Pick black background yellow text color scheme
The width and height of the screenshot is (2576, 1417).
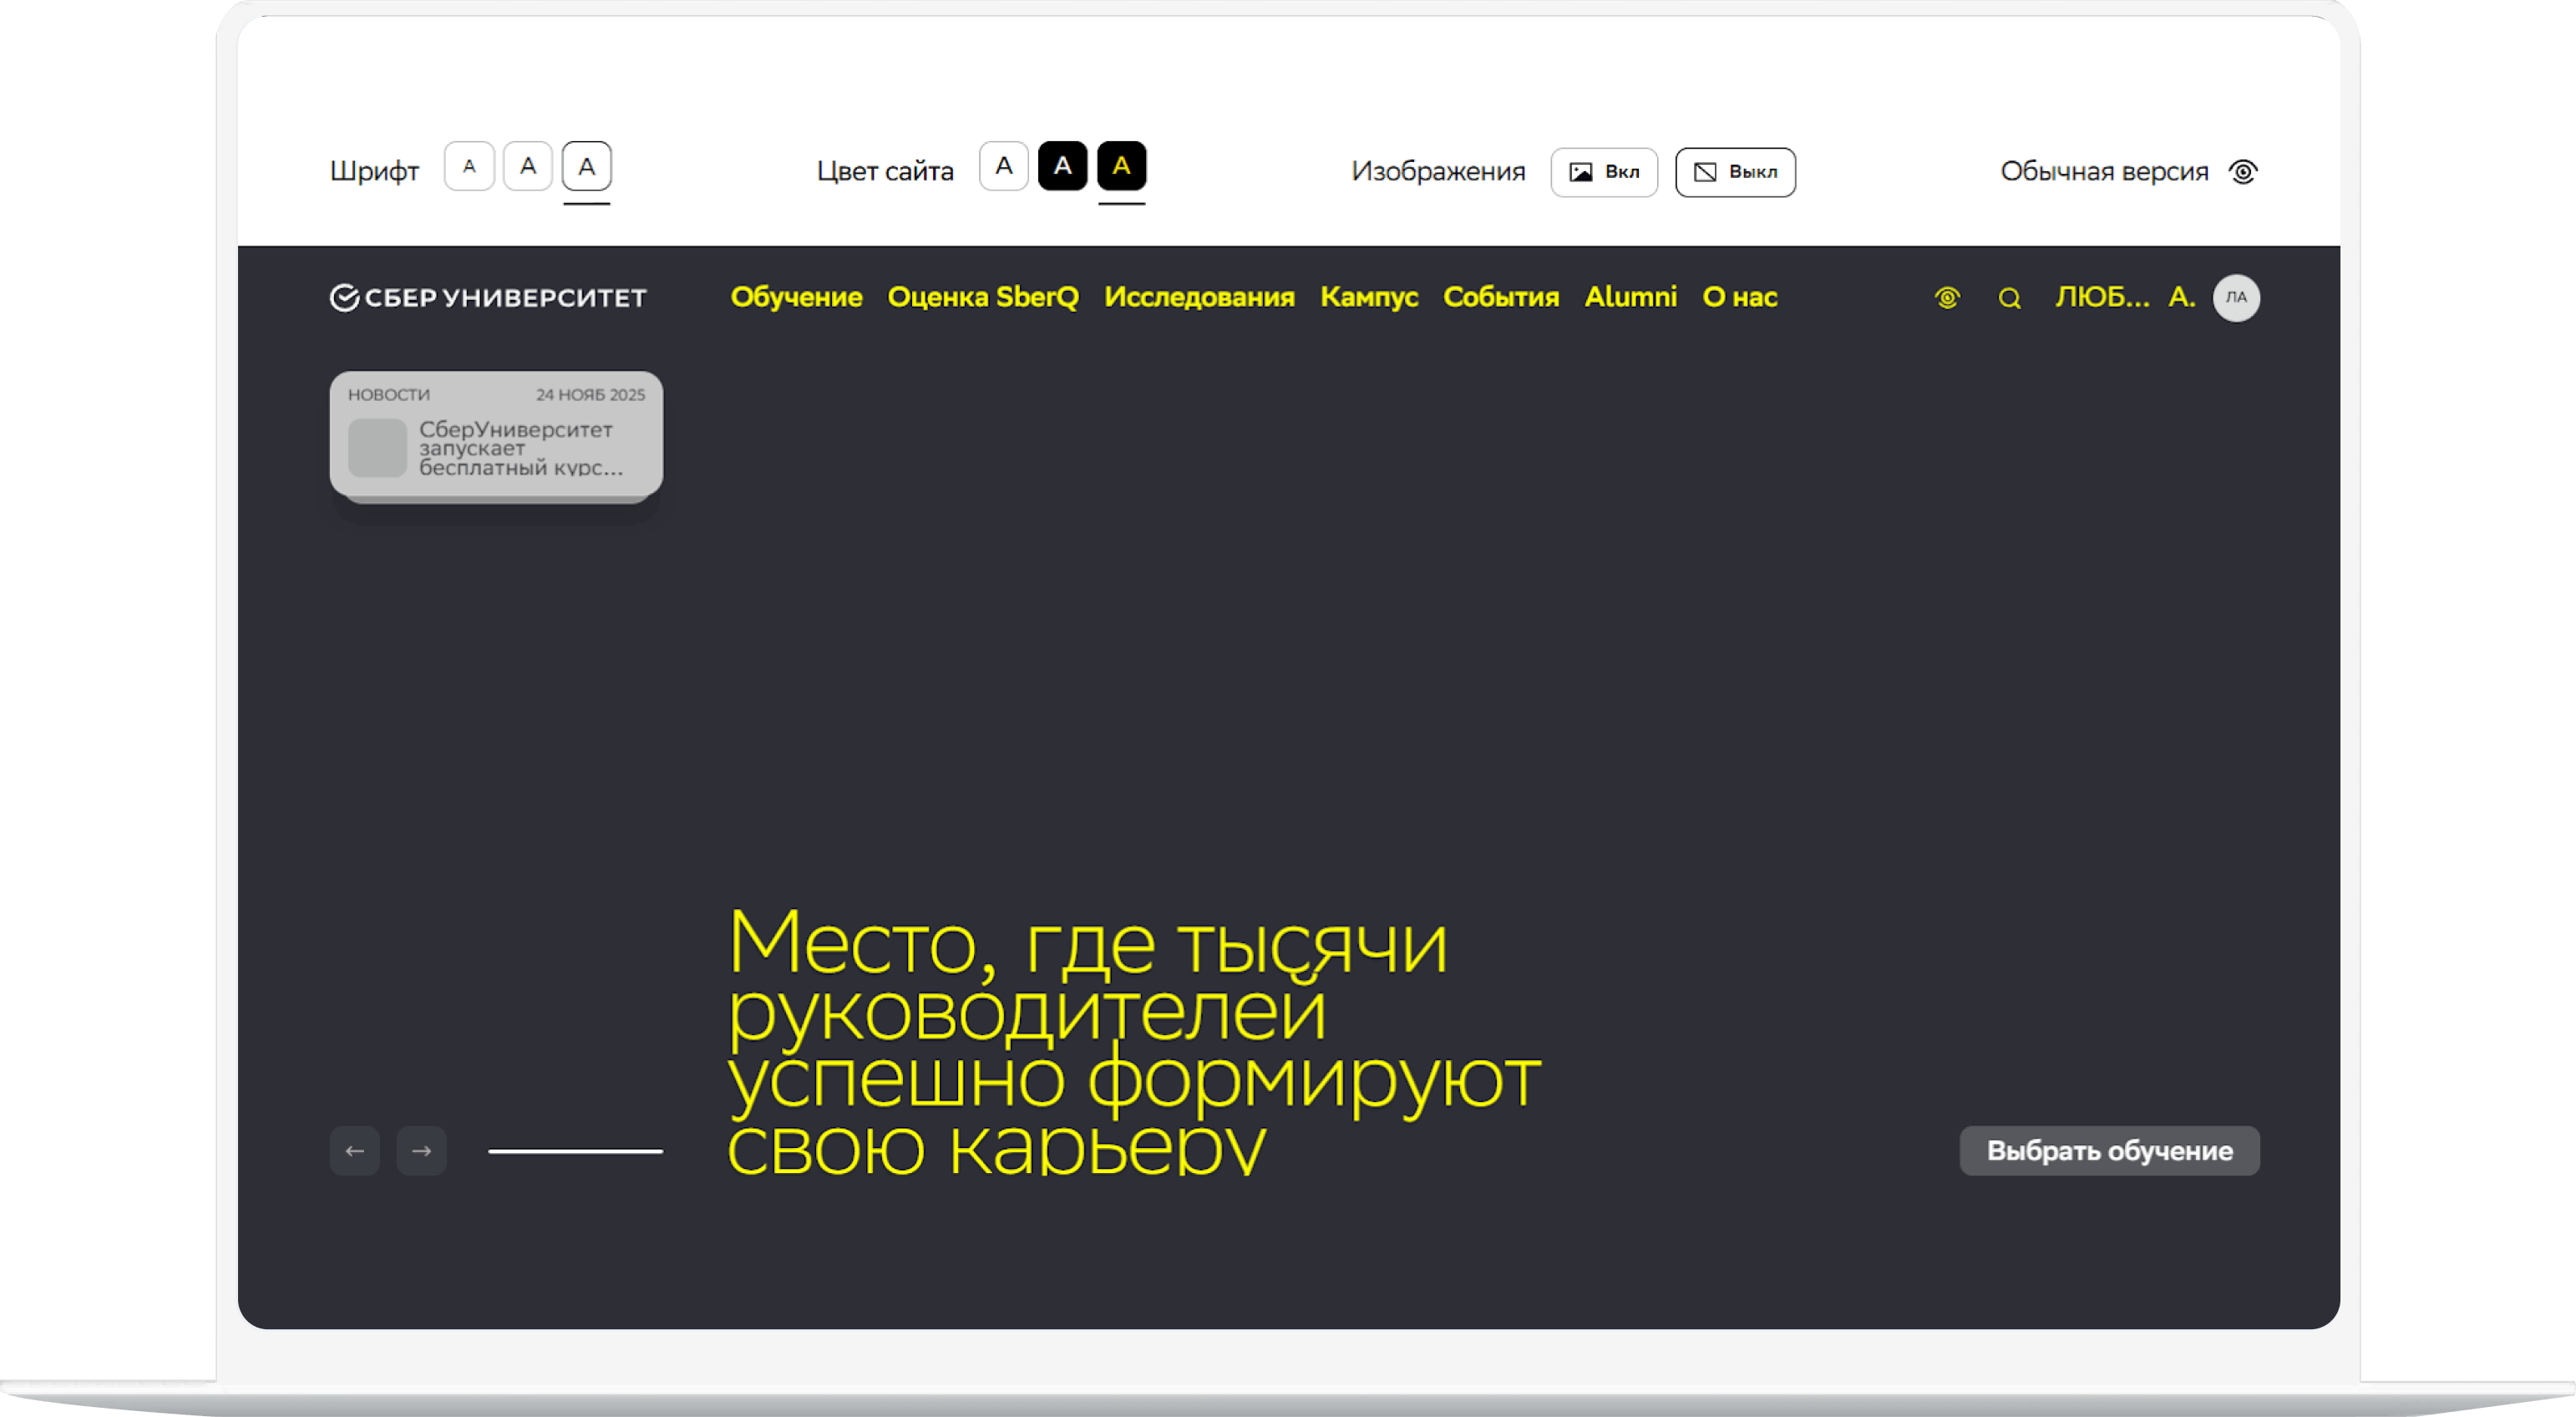click(x=1121, y=166)
